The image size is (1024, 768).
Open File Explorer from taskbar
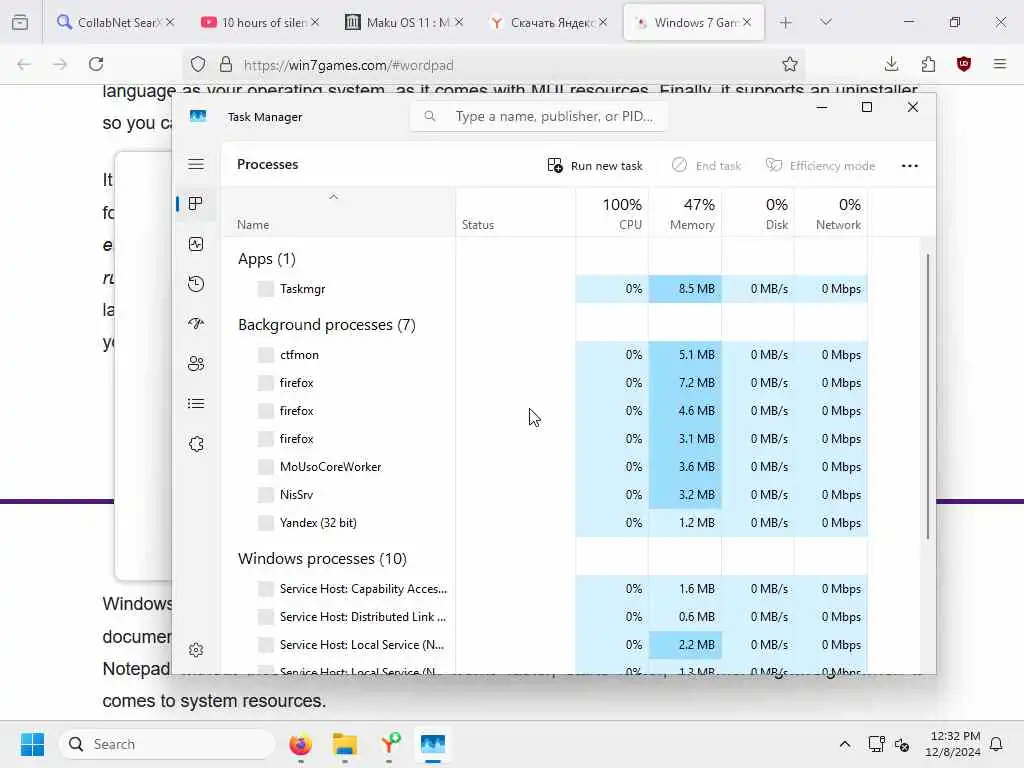pyautogui.click(x=345, y=744)
